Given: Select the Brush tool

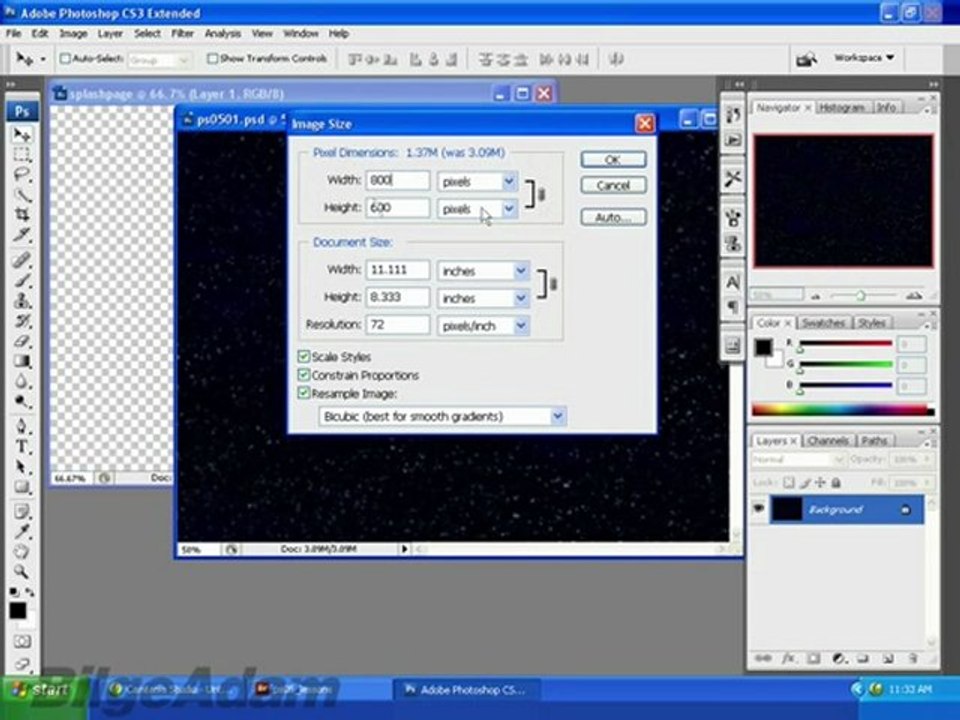Looking at the screenshot, I should point(21,280).
